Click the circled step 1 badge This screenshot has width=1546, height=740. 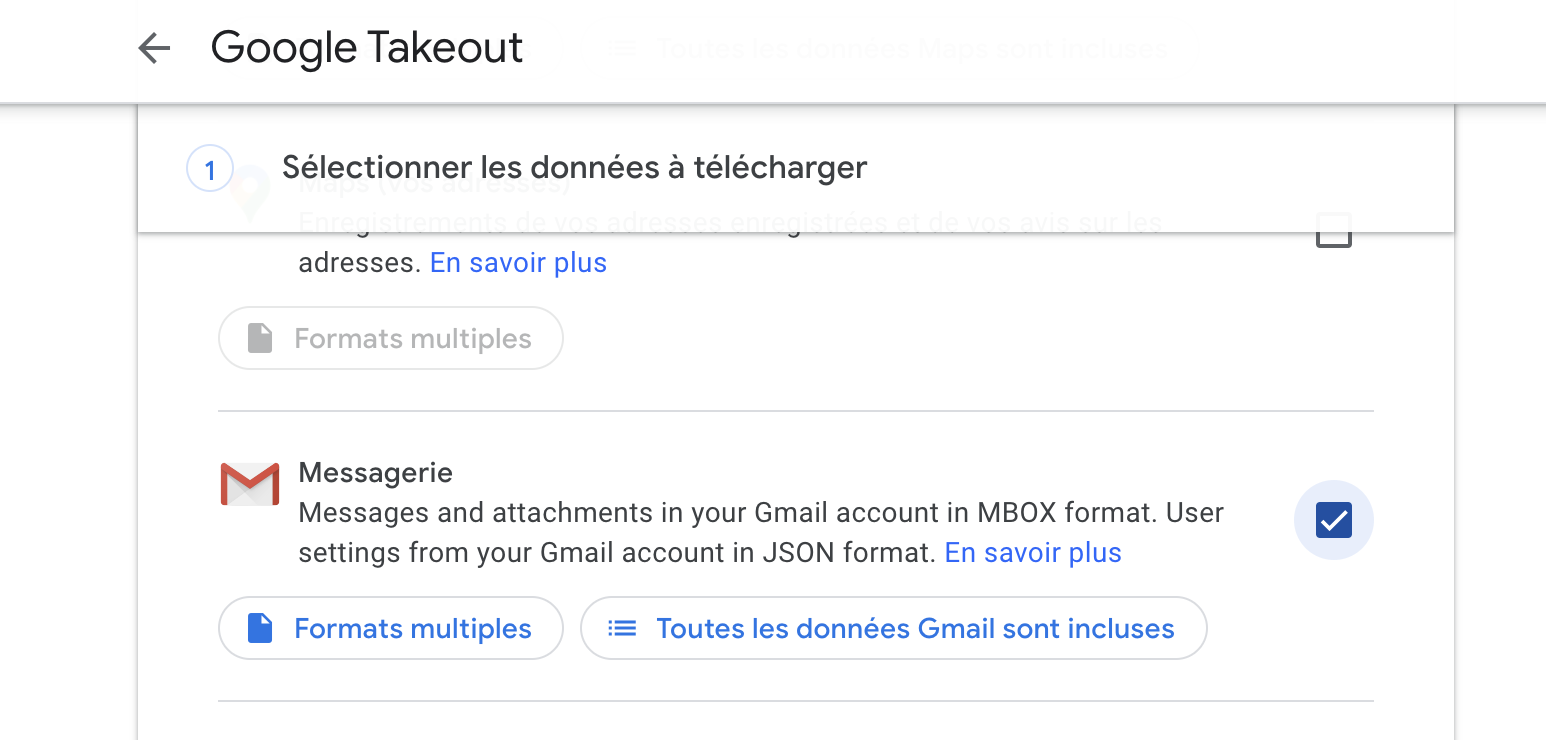point(209,169)
